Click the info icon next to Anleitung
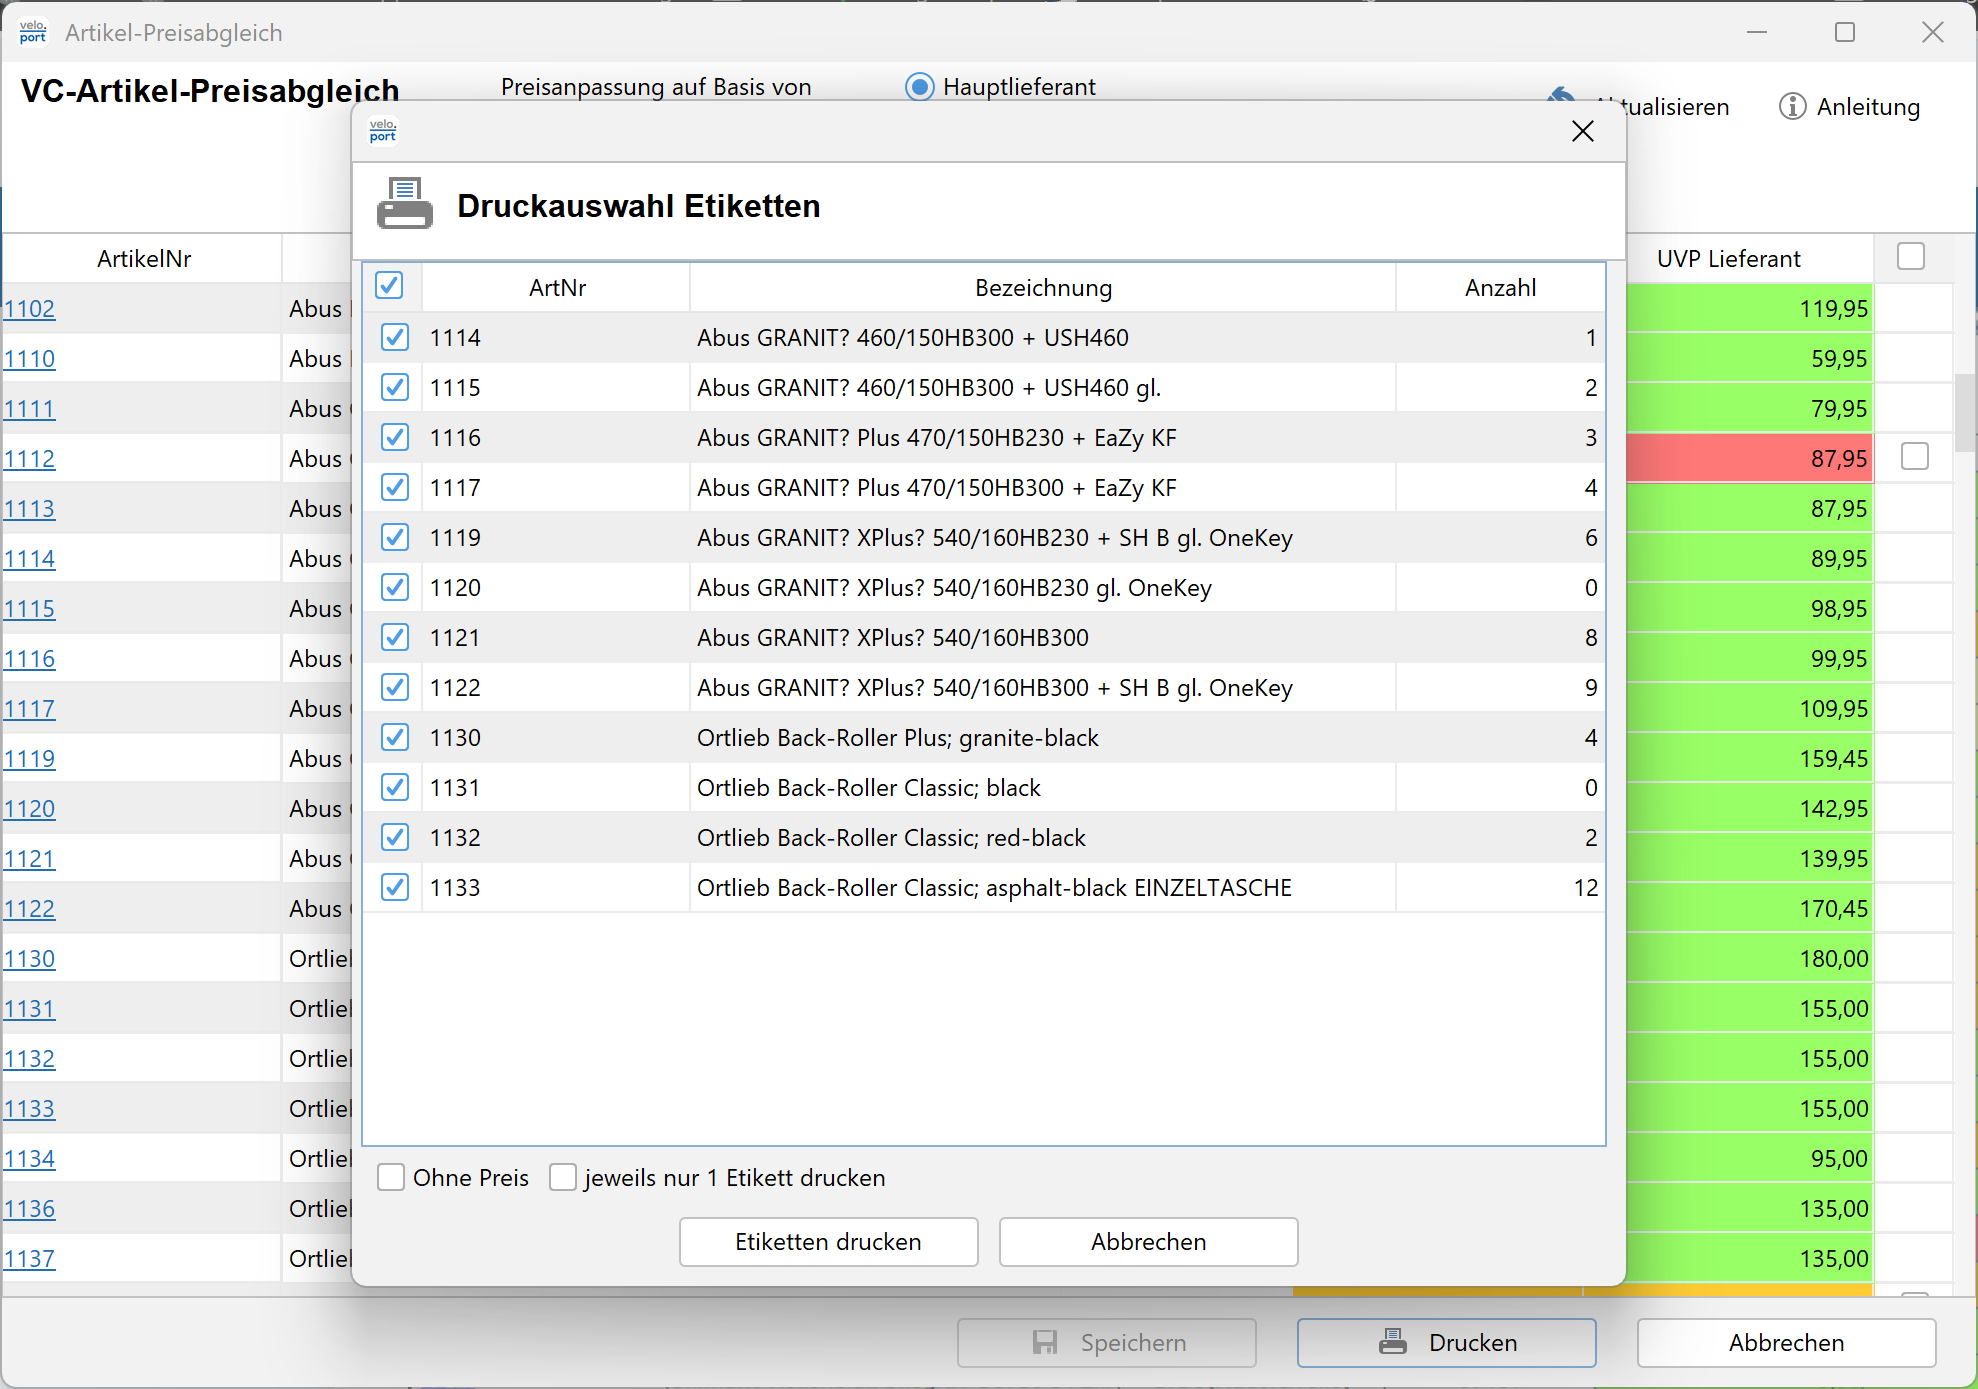This screenshot has height=1389, width=1978. pos(1792,106)
